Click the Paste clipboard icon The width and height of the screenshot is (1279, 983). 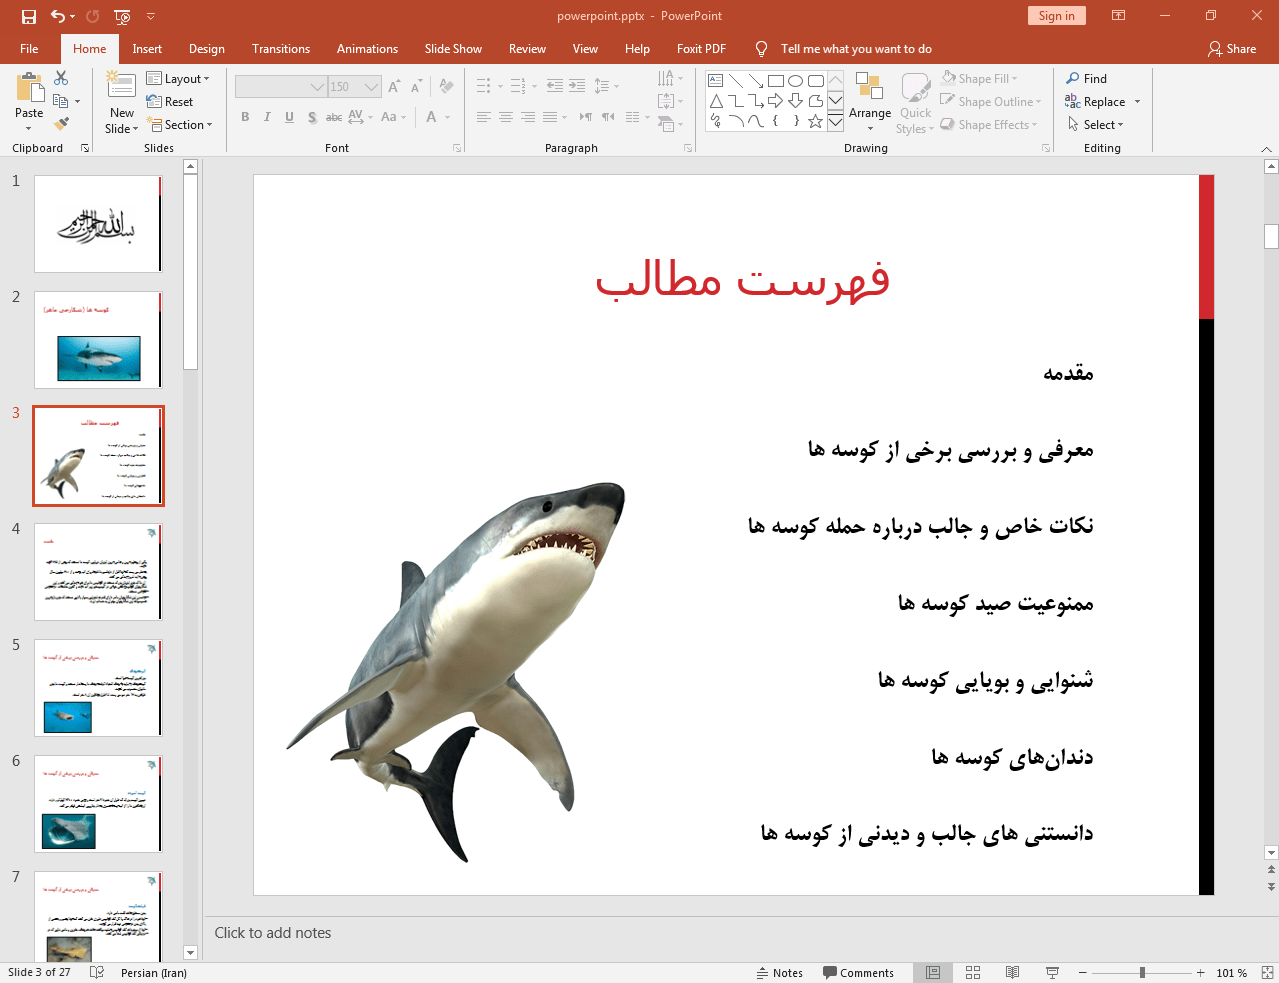tap(29, 91)
